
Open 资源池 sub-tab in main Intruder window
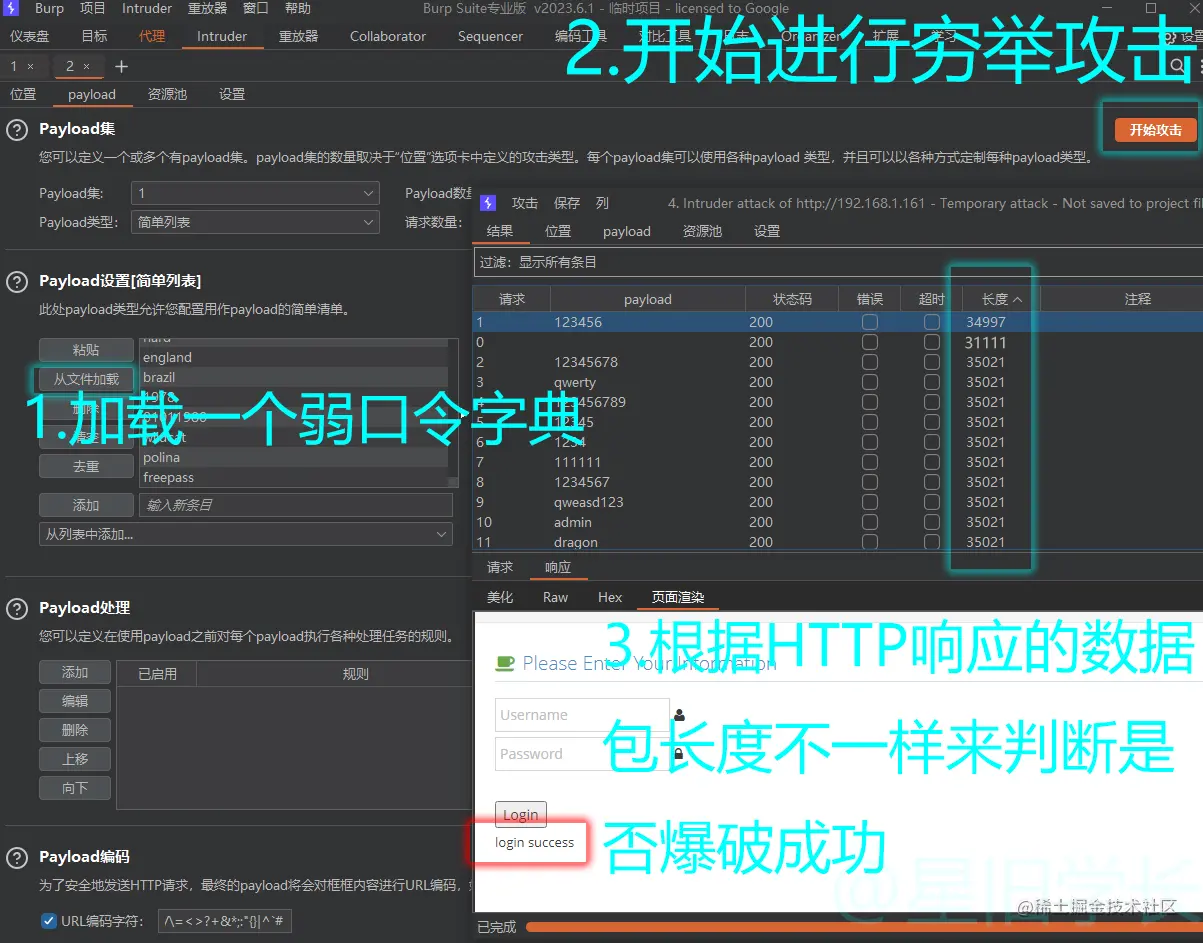point(167,94)
